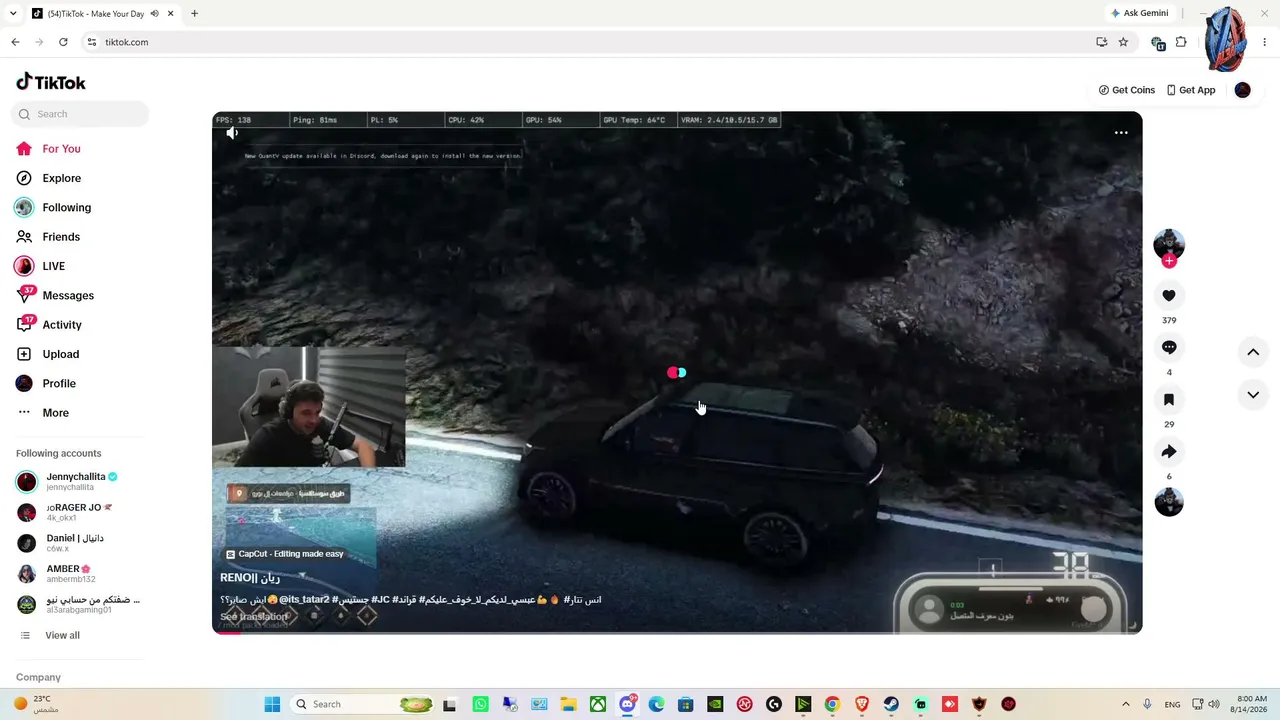Expand the Company footer section
The image size is (1280, 720).
(x=38, y=677)
